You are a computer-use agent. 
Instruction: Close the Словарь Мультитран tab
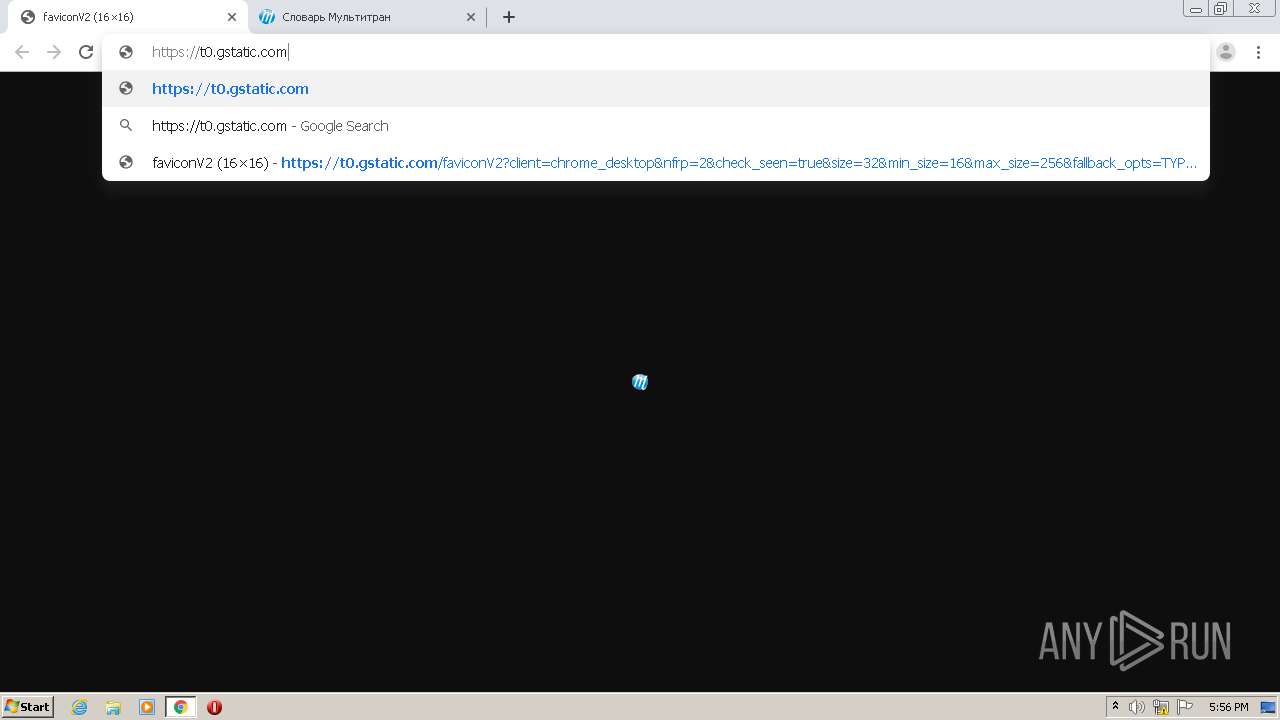point(471,17)
